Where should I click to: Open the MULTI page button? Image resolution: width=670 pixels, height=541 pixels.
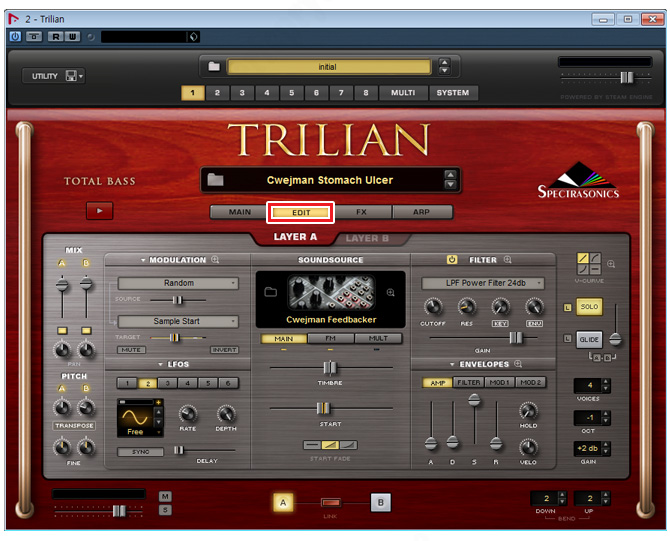403,92
